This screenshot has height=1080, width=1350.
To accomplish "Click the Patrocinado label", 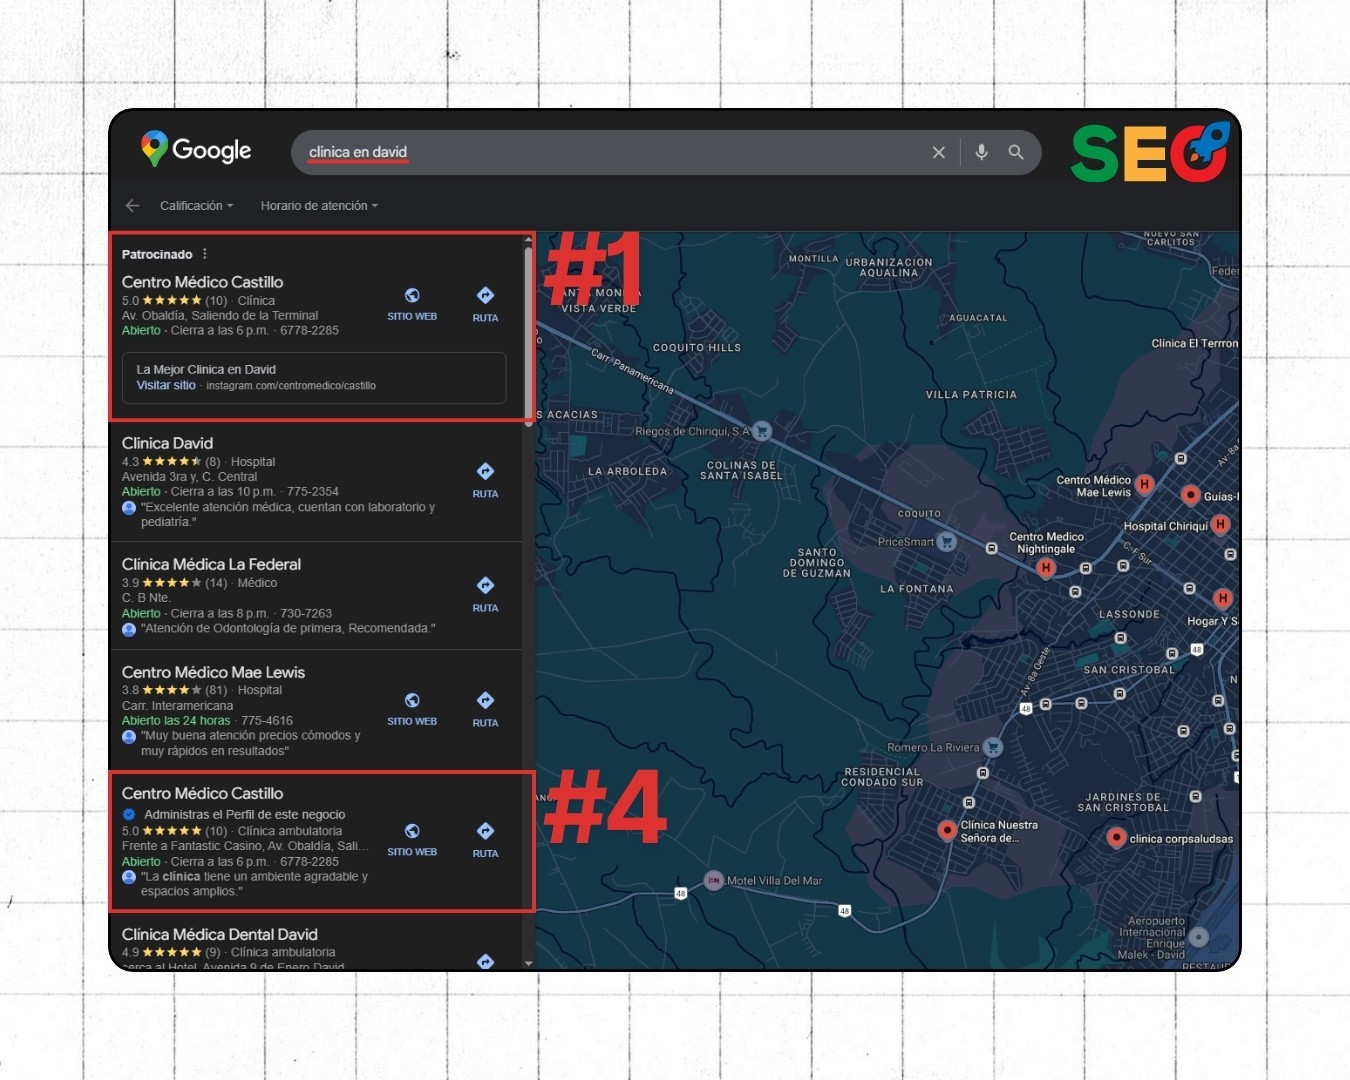I will [x=157, y=254].
